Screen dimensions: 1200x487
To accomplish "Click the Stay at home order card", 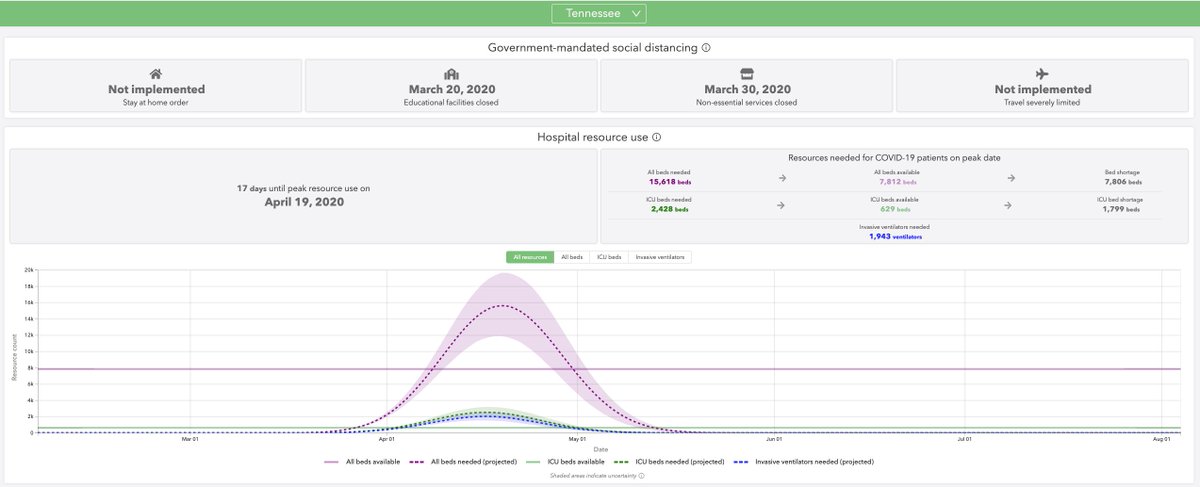I will (155, 85).
